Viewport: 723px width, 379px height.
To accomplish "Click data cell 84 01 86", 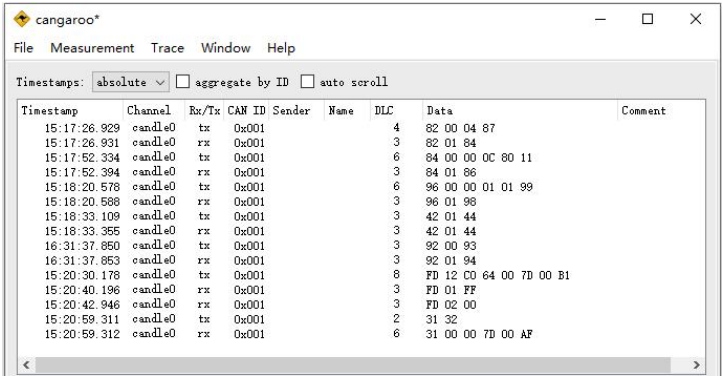I will point(450,172).
